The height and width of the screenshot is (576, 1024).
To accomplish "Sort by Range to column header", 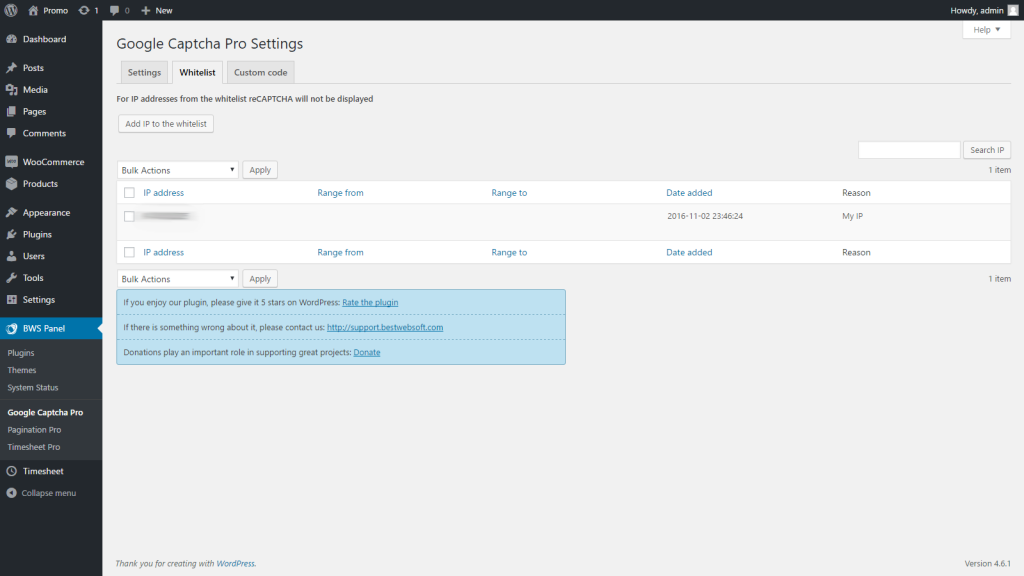I will [509, 193].
